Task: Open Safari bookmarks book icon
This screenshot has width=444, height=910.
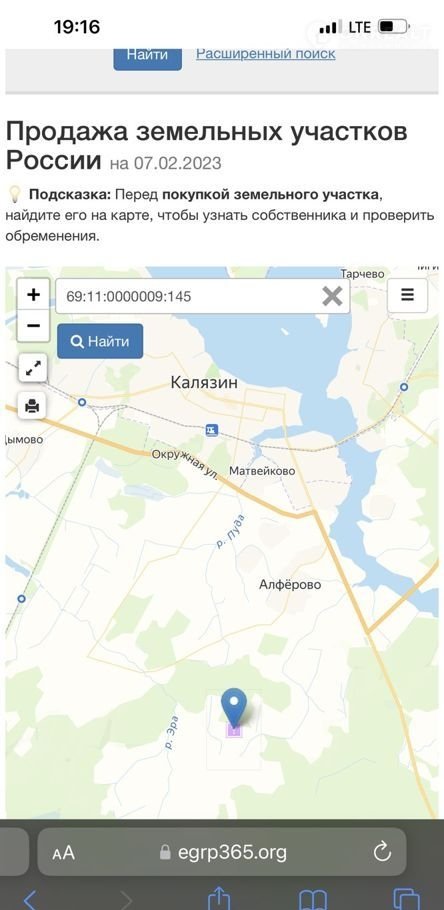Action: point(313,900)
